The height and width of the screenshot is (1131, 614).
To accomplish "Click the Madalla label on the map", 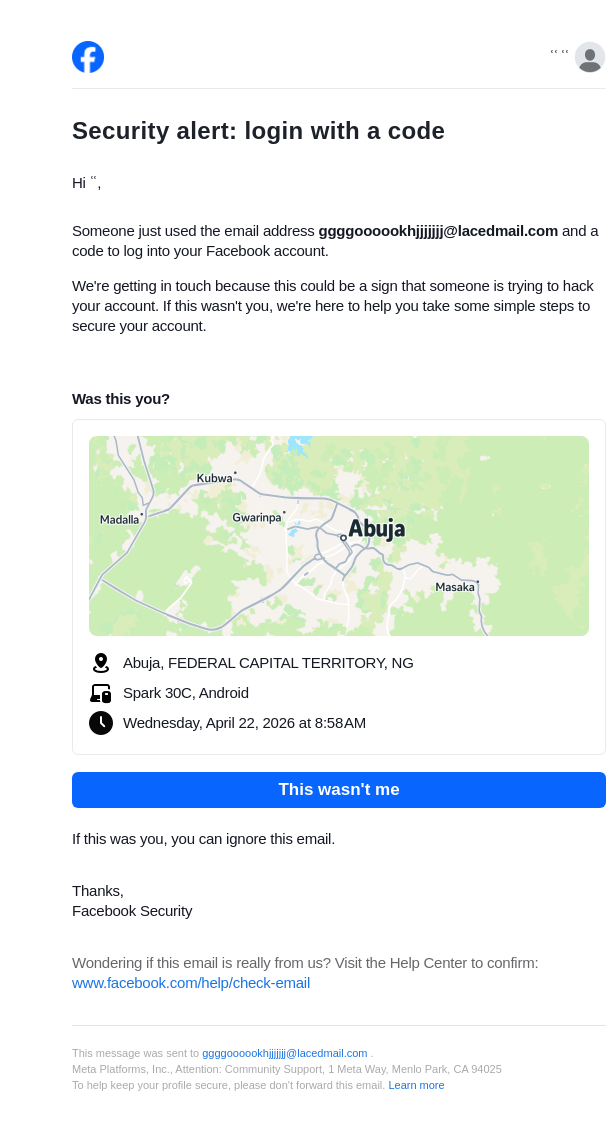I will click(x=119, y=519).
